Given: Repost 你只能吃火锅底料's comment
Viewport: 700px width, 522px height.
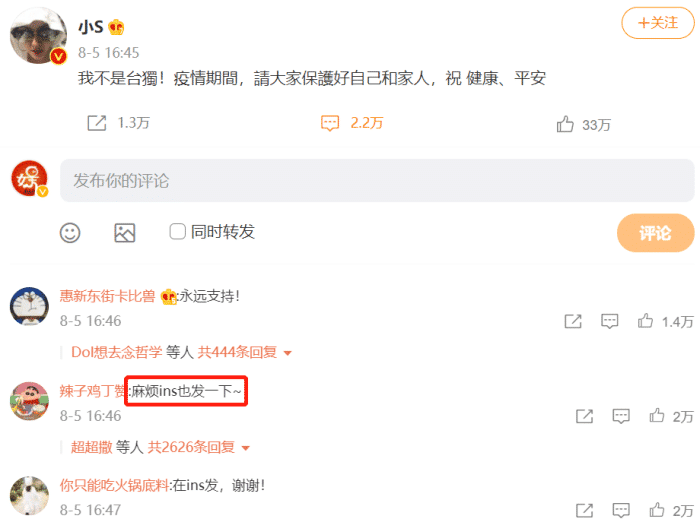Looking at the screenshot, I should (584, 510).
